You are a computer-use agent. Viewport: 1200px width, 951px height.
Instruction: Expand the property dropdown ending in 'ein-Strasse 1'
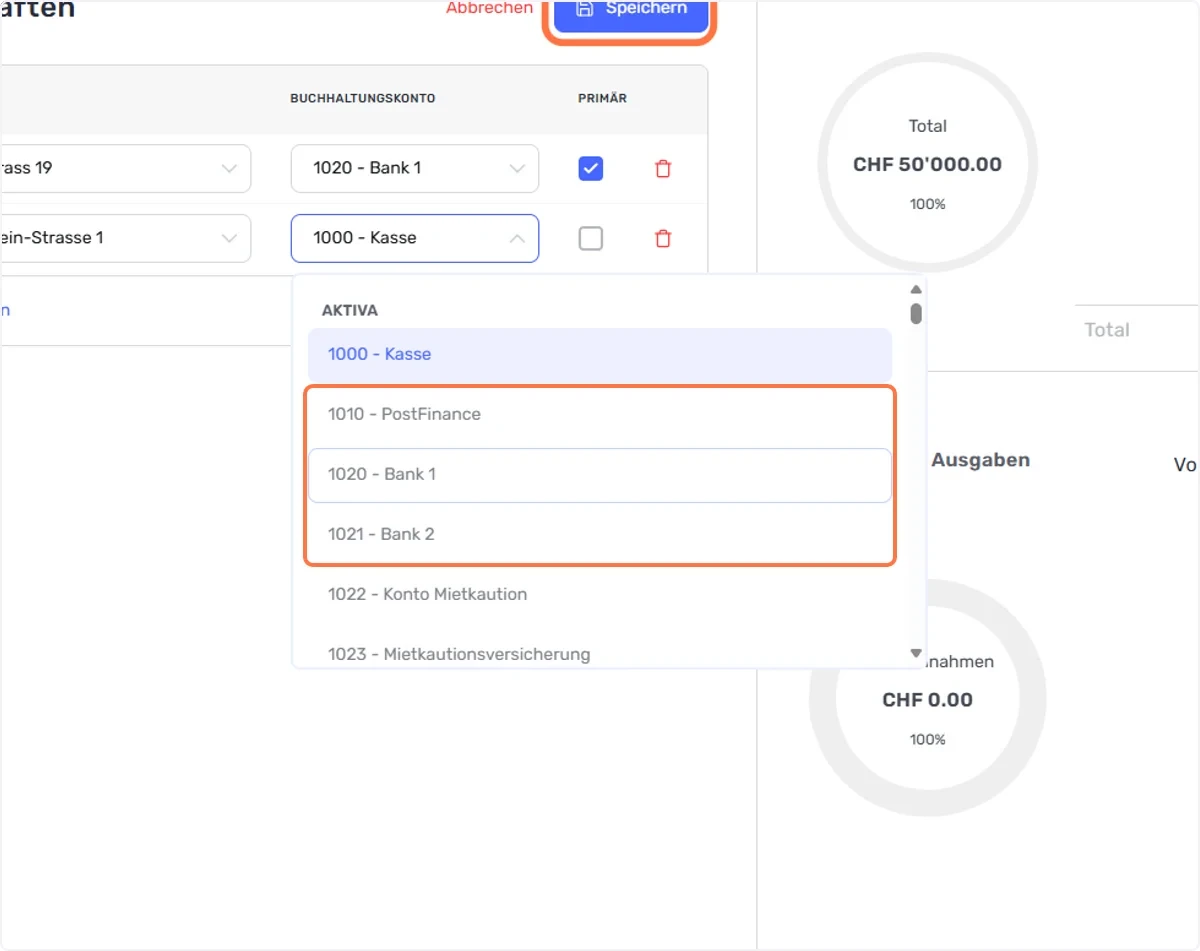point(125,239)
